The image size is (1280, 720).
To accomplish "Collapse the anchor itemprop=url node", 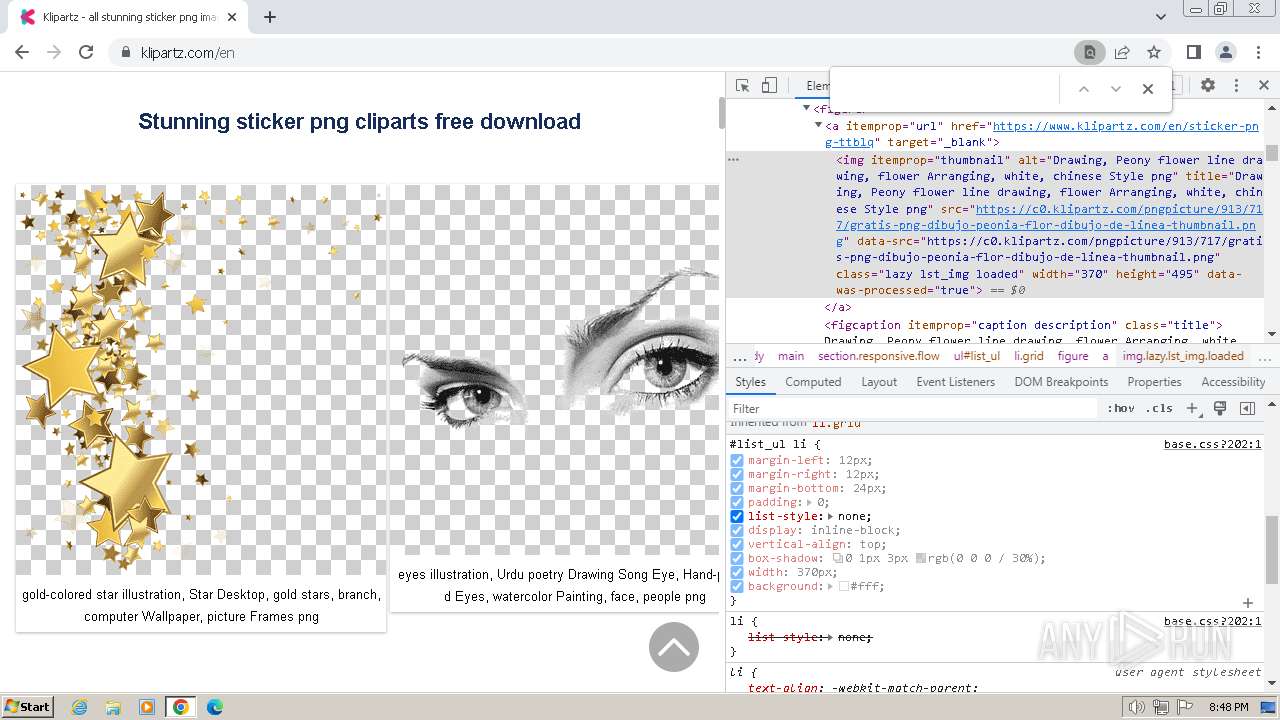I will (x=819, y=126).
